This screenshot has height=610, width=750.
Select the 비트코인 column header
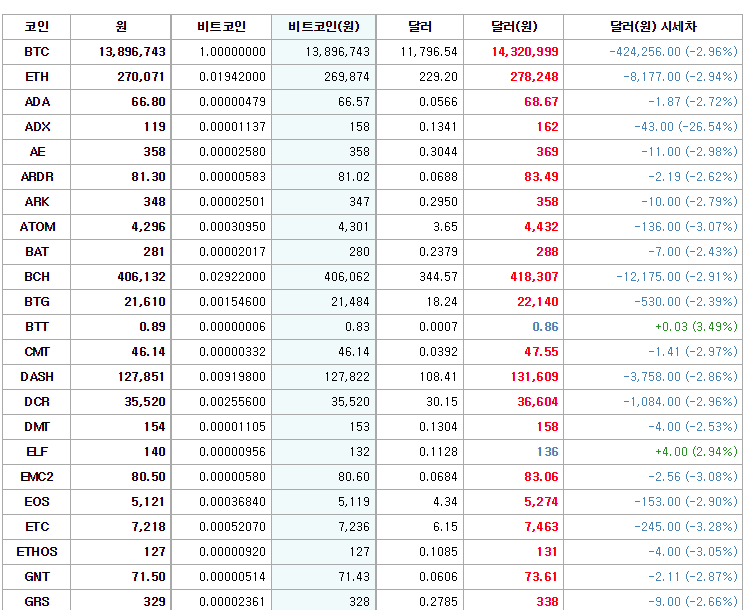pyautogui.click(x=221, y=26)
